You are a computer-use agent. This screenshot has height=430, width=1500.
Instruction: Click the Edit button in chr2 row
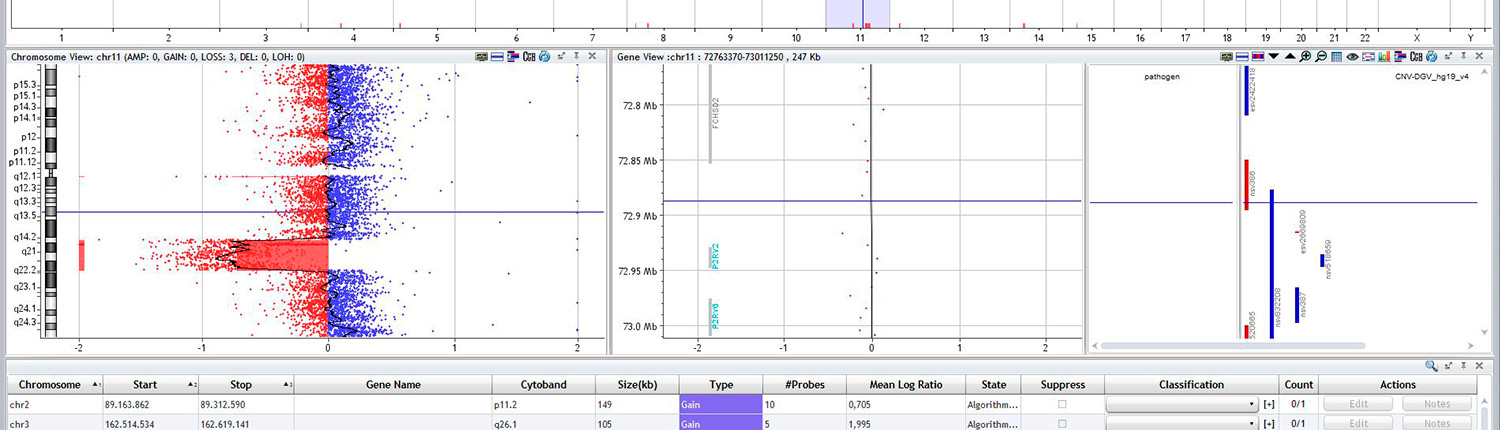1357,404
